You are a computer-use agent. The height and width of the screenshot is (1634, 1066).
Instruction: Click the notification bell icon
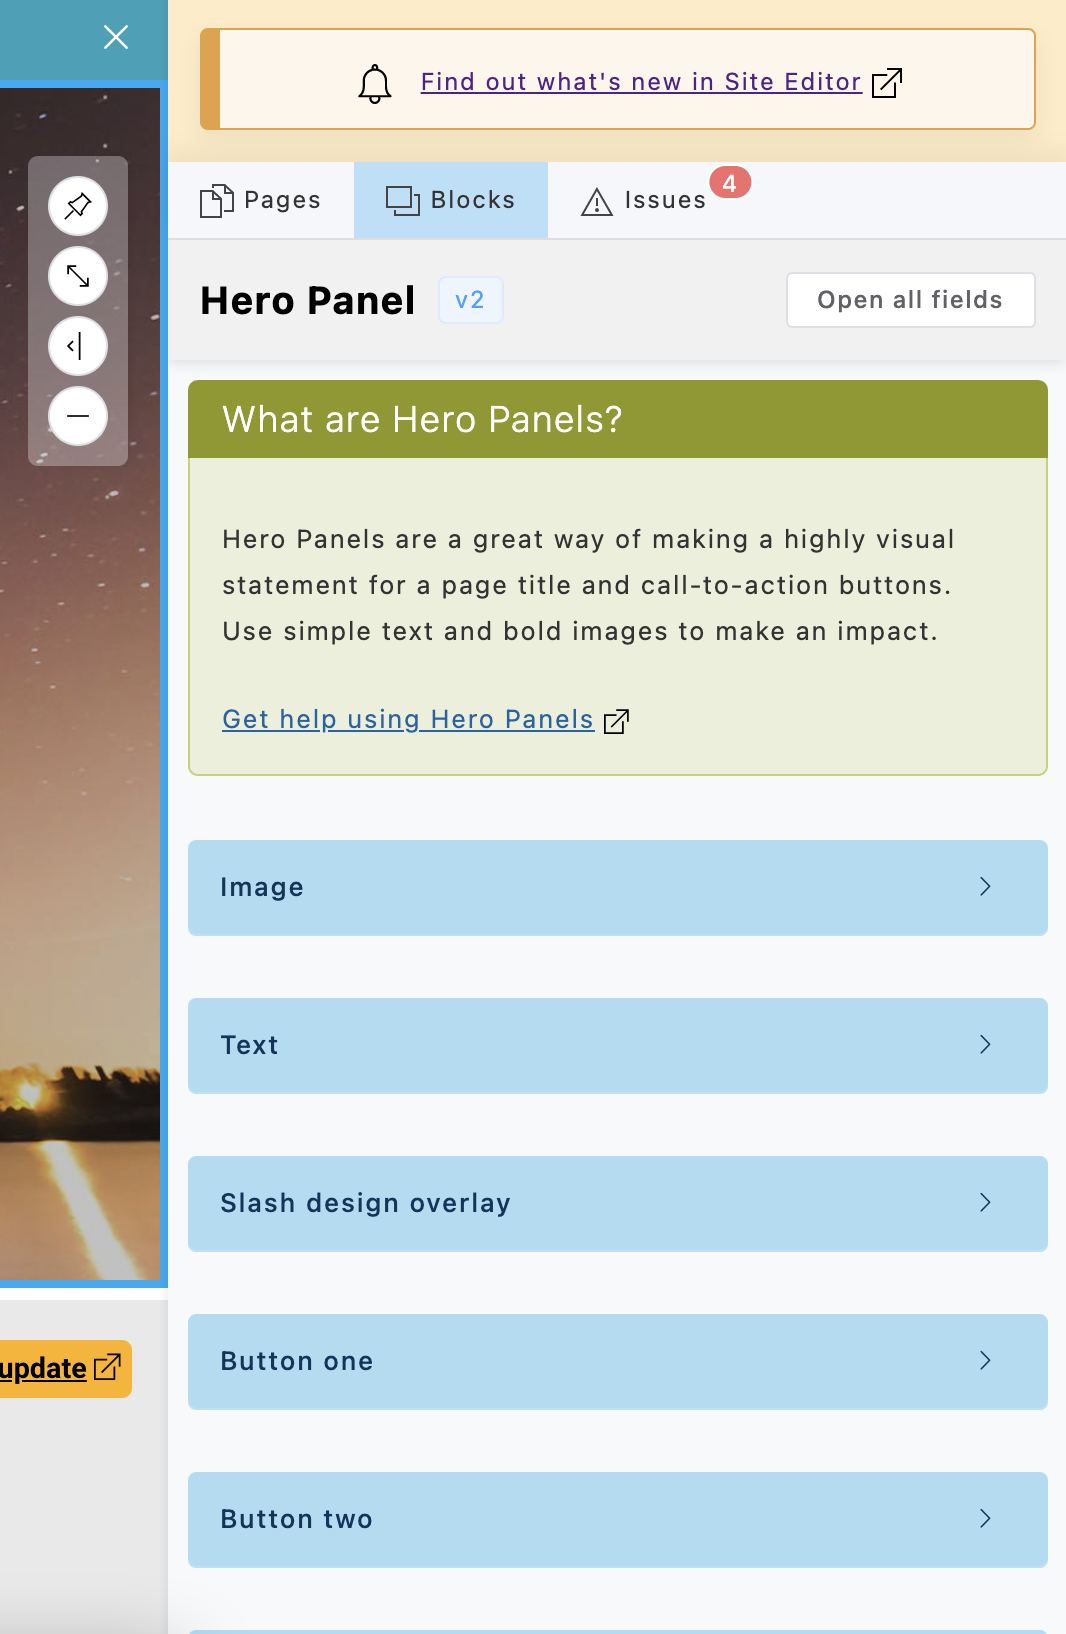click(x=375, y=83)
